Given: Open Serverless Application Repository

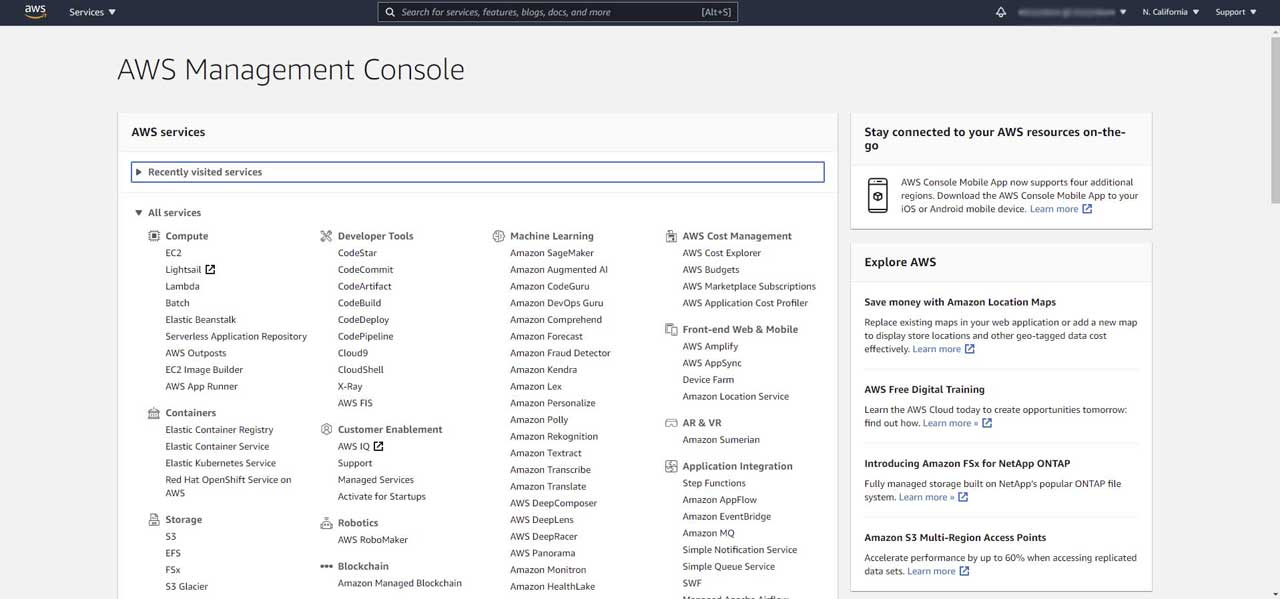Looking at the screenshot, I should click(x=236, y=336).
